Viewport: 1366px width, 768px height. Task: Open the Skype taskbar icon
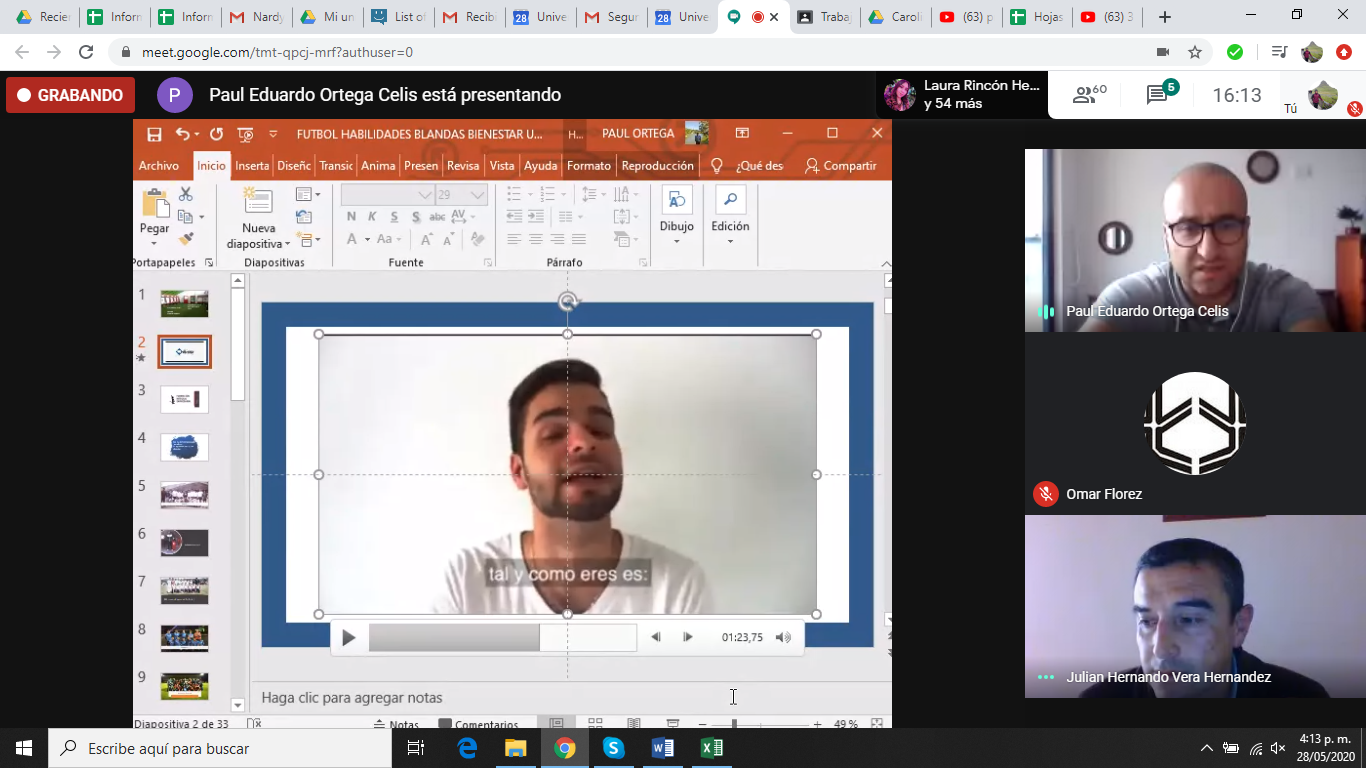point(613,748)
